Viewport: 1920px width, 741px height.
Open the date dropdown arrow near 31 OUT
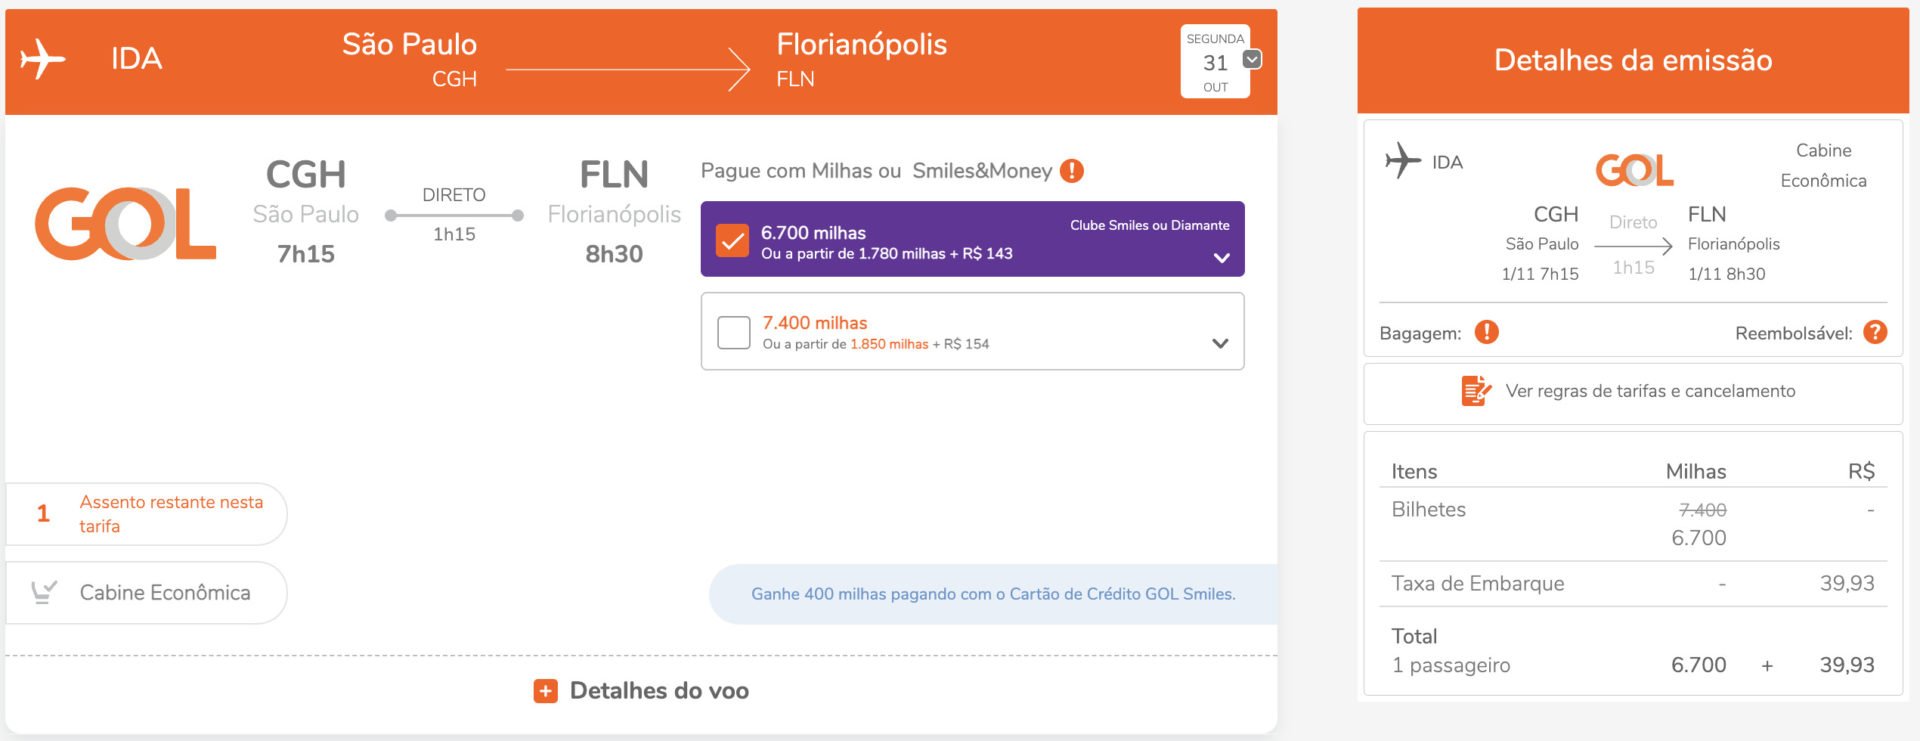coord(1252,59)
